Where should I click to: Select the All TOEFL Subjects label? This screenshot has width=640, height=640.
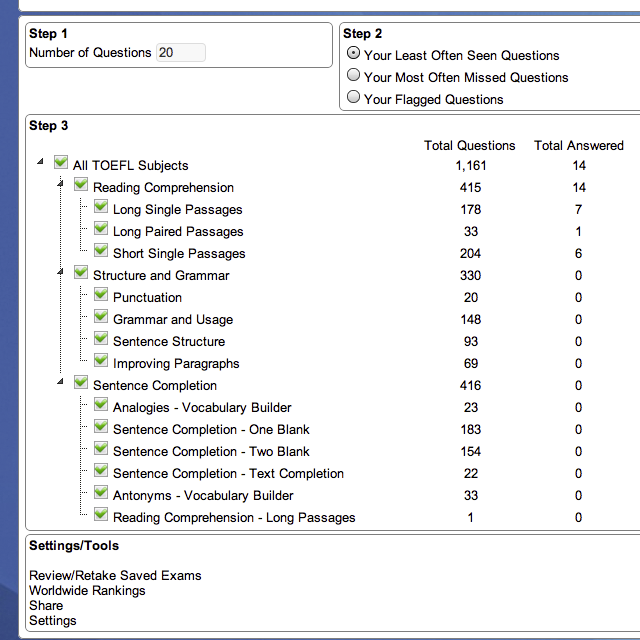[x=131, y=166]
